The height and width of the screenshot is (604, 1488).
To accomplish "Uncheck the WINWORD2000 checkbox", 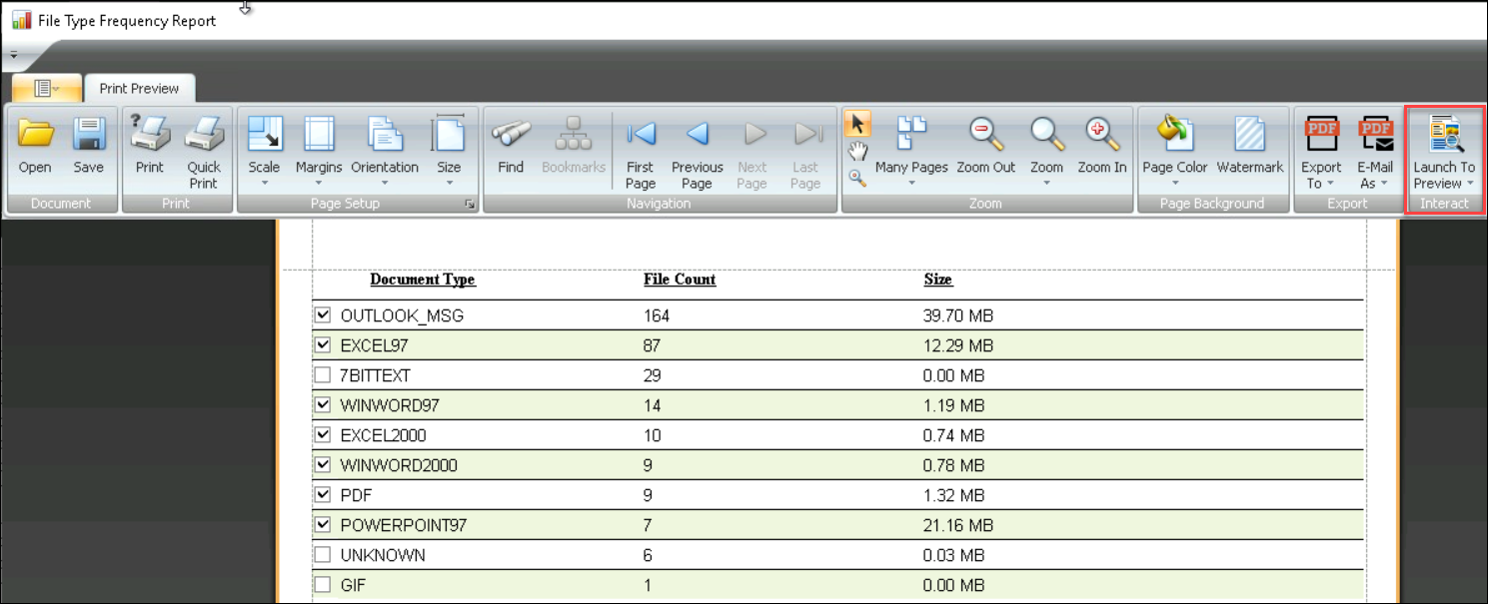I will pyautogui.click(x=323, y=465).
